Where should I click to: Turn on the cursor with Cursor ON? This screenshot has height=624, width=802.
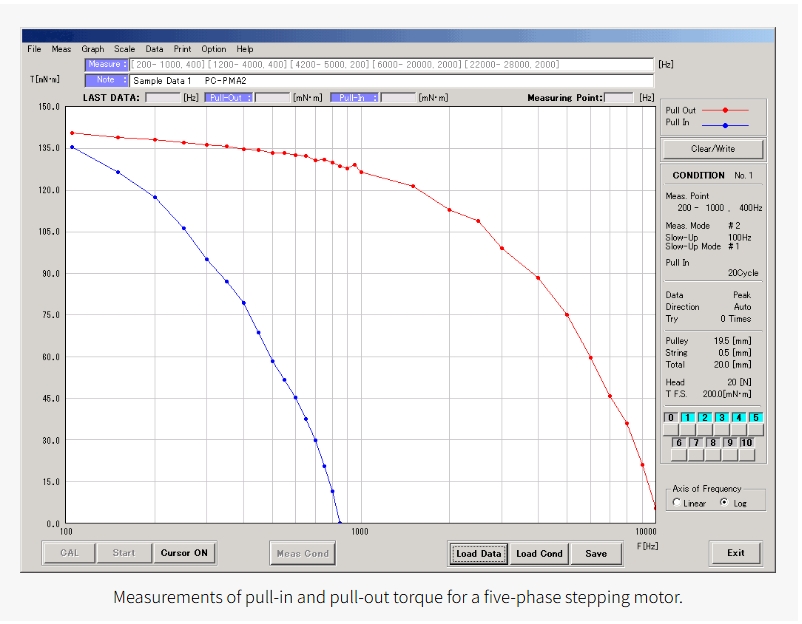pyautogui.click(x=184, y=553)
